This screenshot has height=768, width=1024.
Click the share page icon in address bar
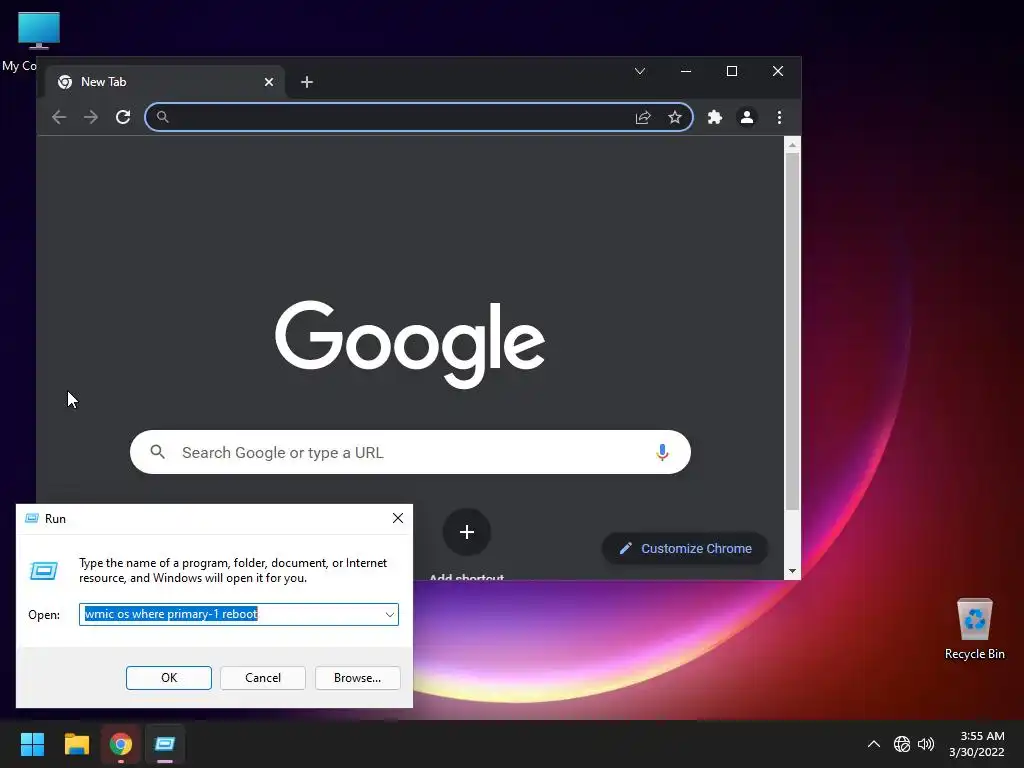coord(643,117)
